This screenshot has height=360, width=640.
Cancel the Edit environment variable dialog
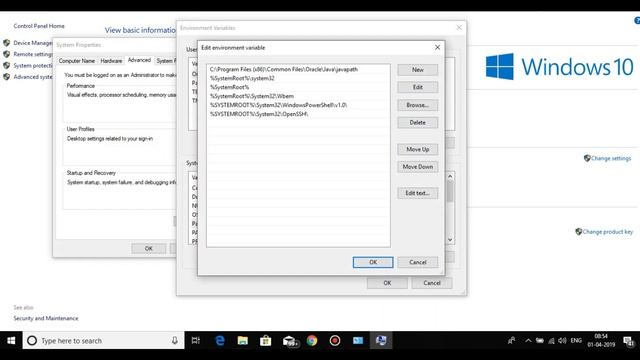(x=418, y=262)
